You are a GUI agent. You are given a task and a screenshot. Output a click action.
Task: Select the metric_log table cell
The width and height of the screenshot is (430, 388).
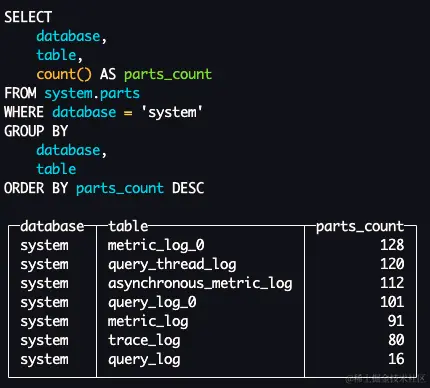(x=148, y=322)
